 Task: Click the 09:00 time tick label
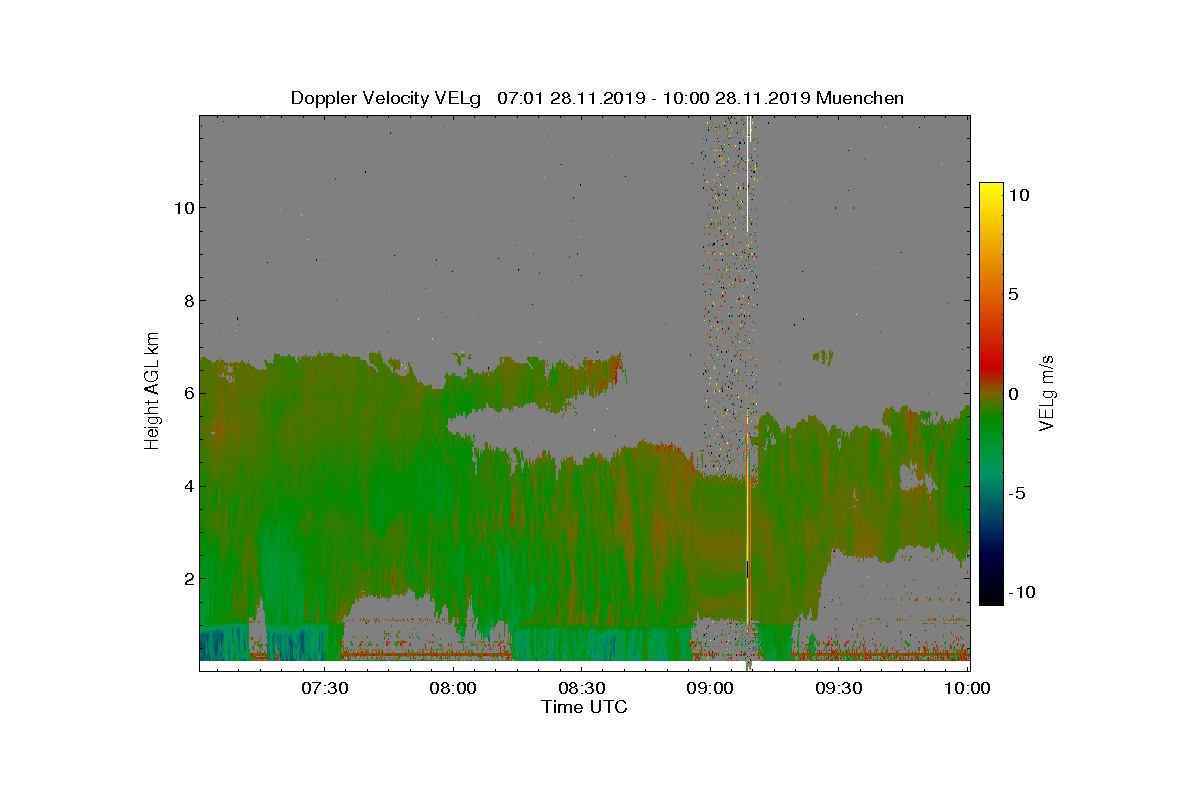710,688
